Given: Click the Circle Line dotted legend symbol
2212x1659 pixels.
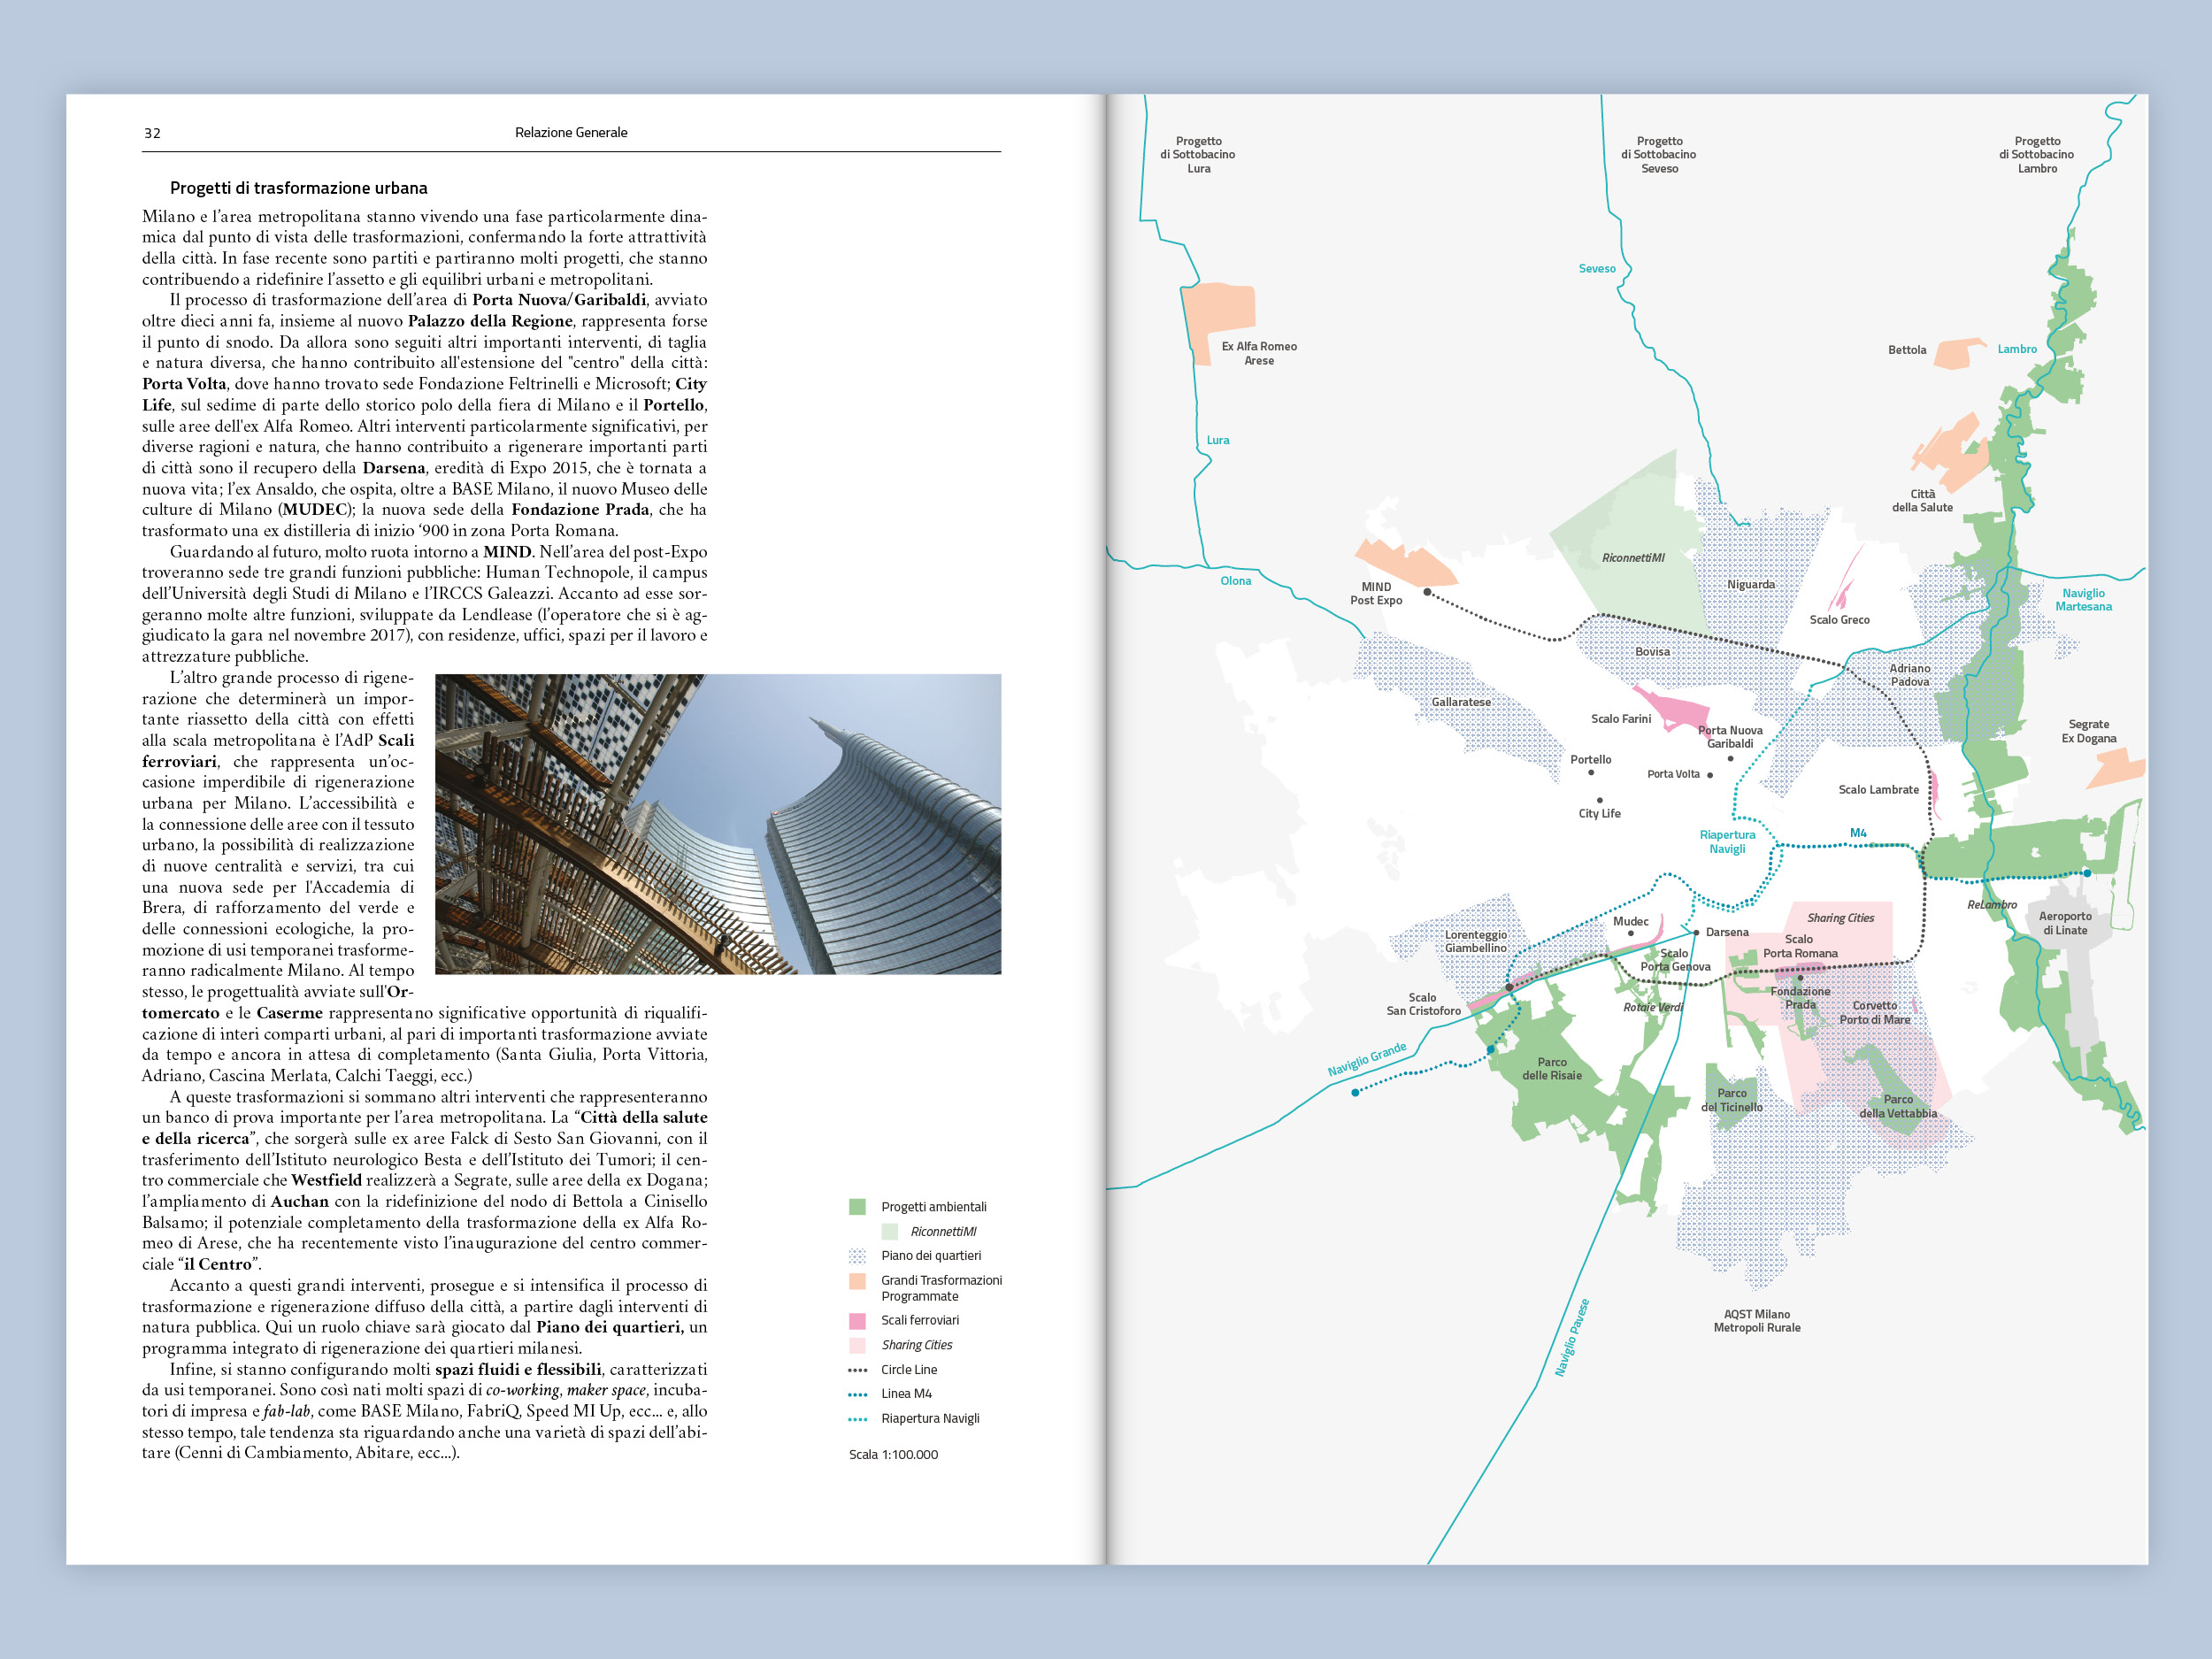Looking at the screenshot, I should point(857,1370).
